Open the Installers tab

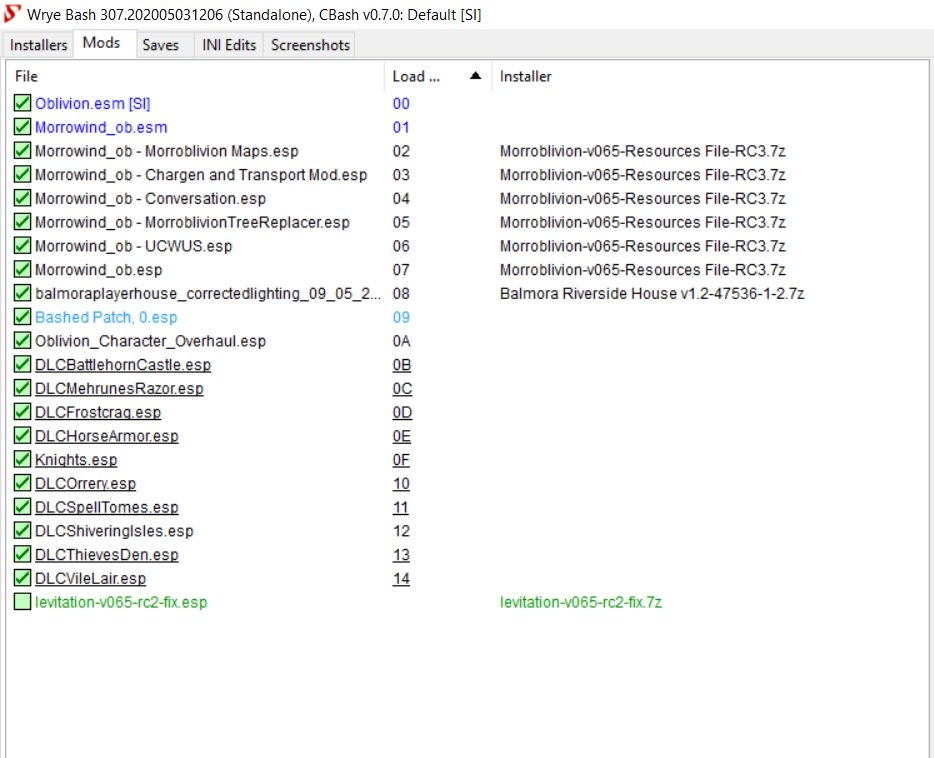pyautogui.click(x=39, y=45)
